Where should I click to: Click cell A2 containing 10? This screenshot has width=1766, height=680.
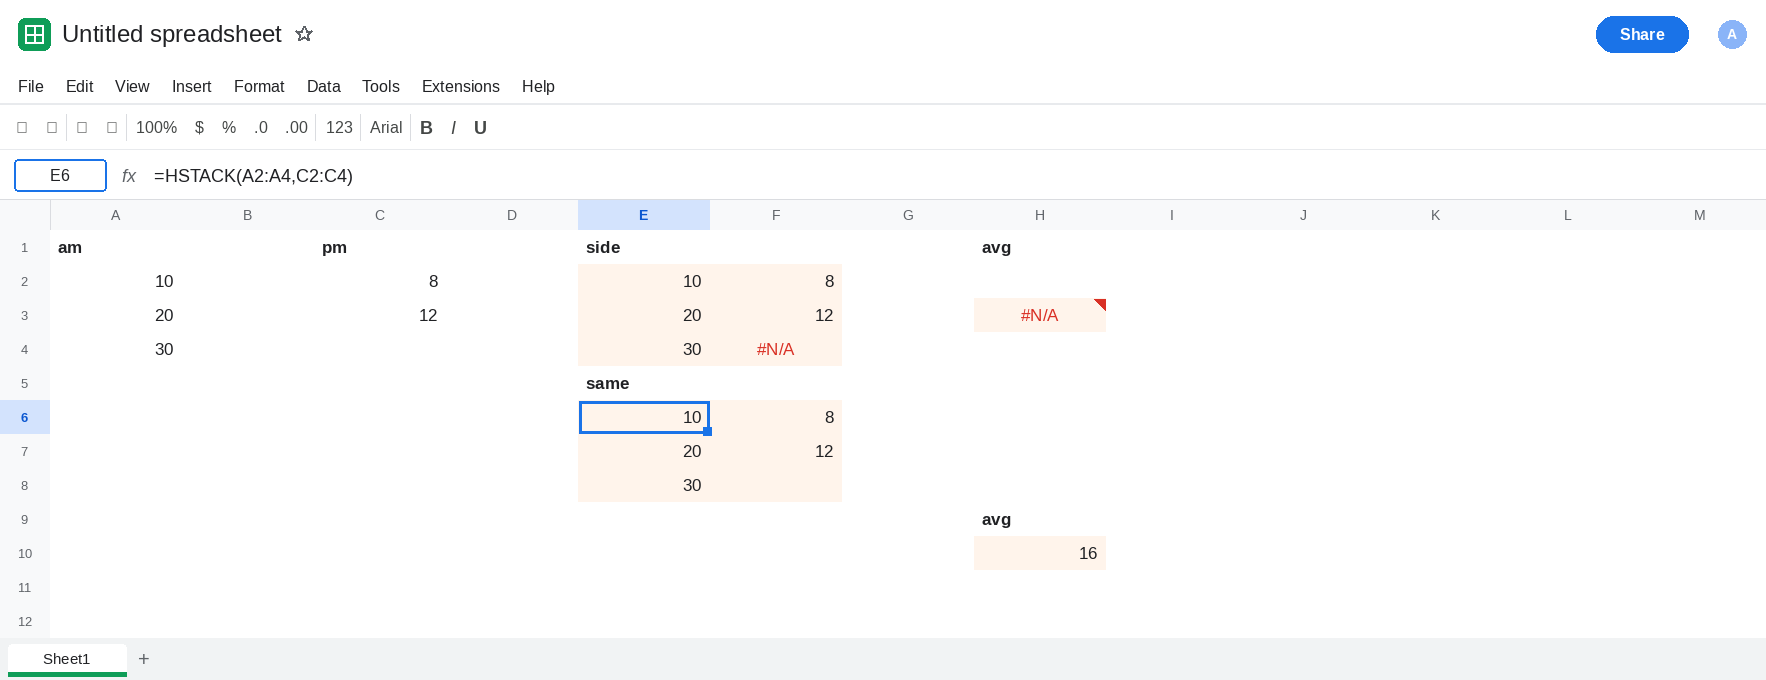click(116, 281)
